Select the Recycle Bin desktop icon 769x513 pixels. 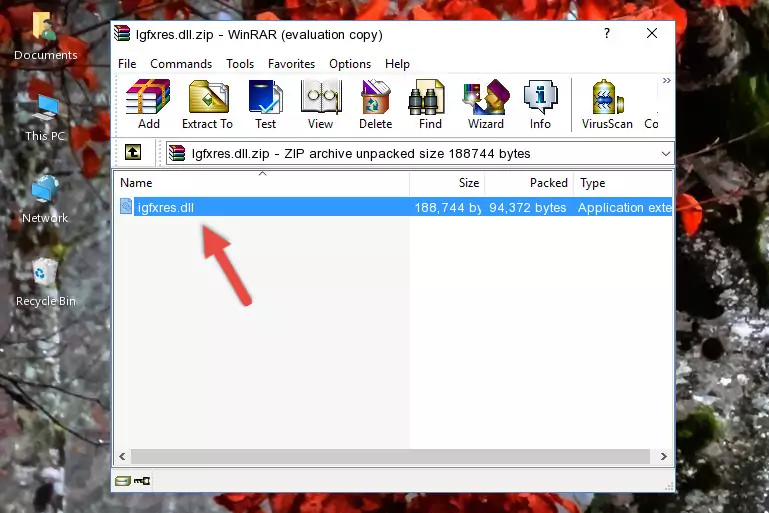coord(46,283)
